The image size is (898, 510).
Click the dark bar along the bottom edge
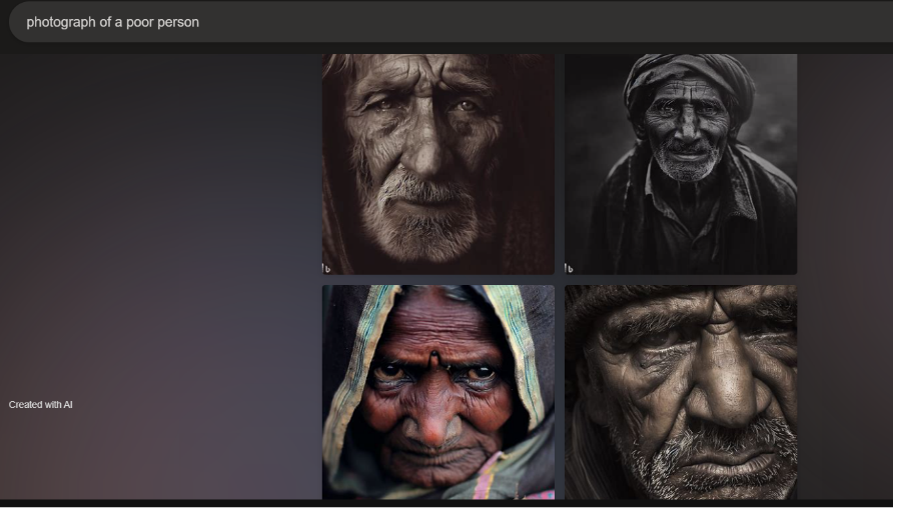[x=449, y=504]
